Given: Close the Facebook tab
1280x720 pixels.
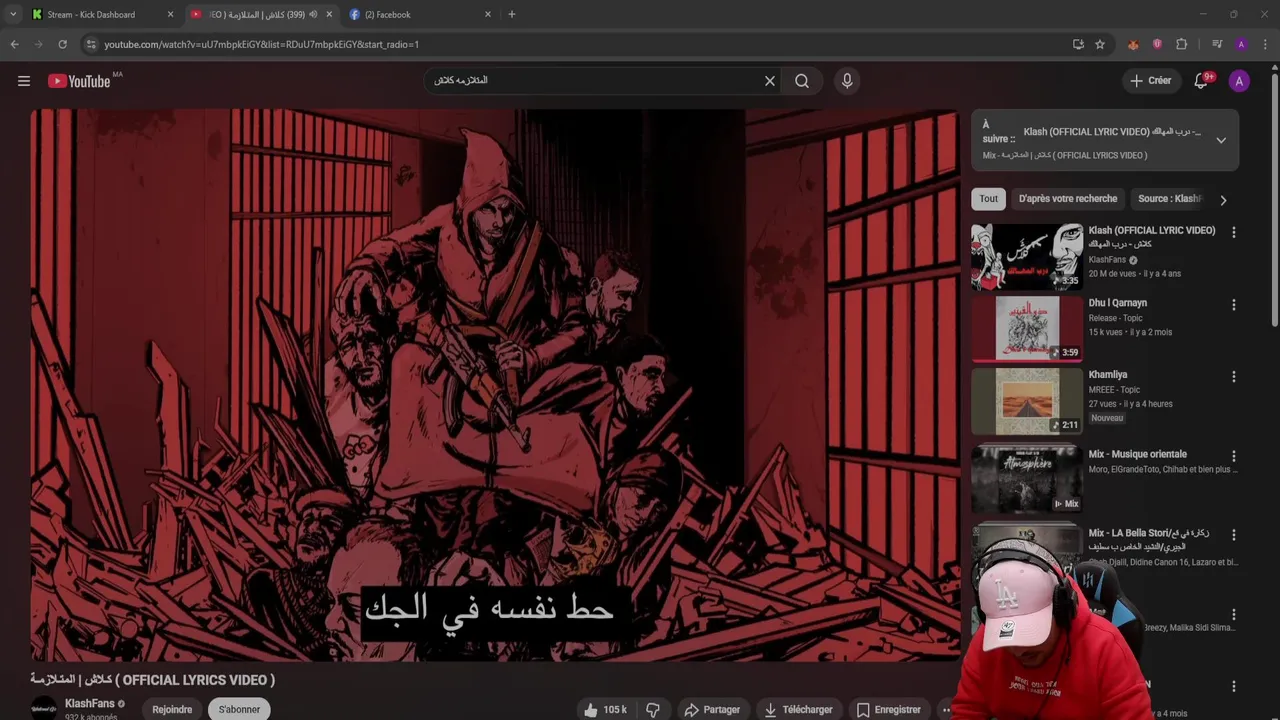Looking at the screenshot, I should (488, 14).
